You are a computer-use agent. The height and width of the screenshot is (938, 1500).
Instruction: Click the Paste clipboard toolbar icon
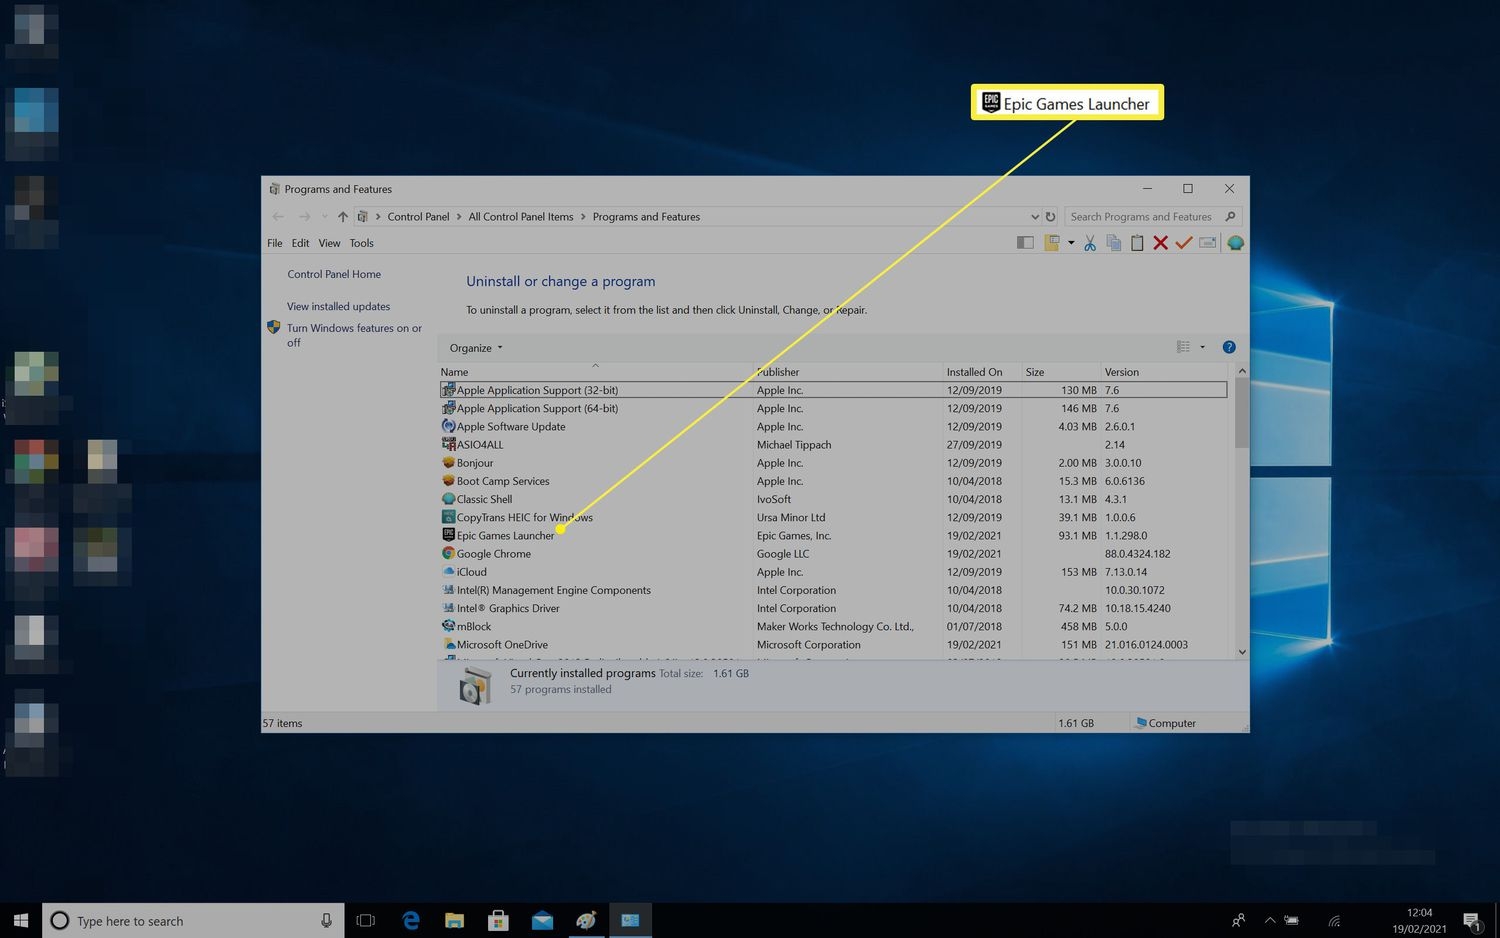tap(1137, 243)
